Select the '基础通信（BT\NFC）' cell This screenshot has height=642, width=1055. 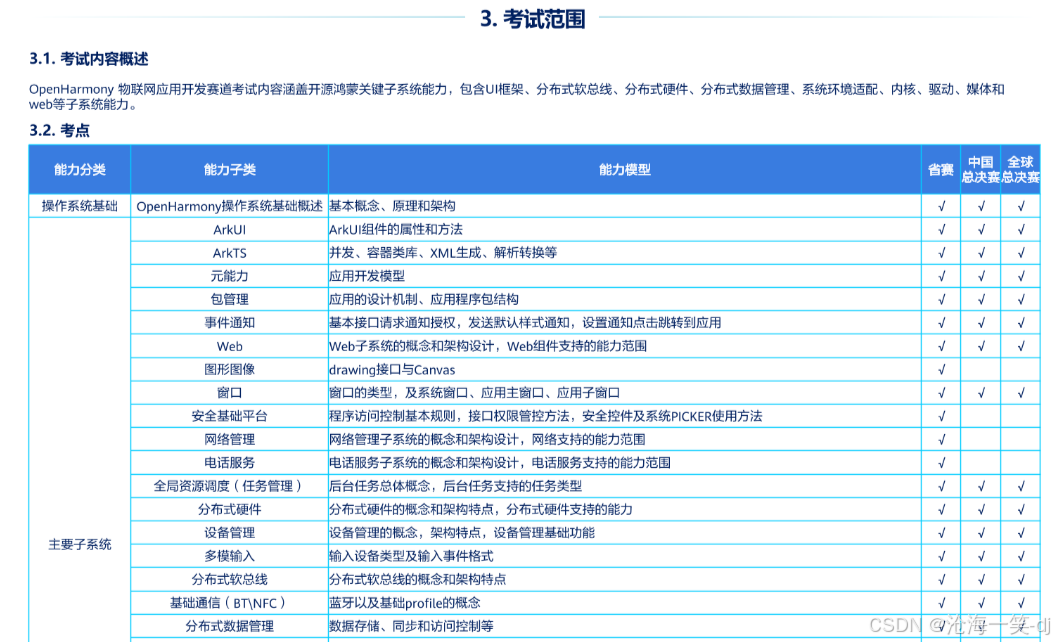point(229,602)
